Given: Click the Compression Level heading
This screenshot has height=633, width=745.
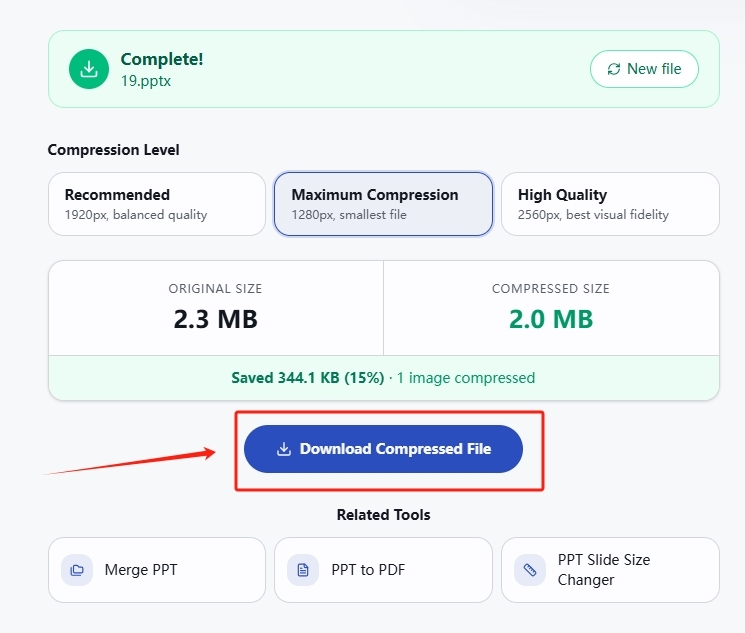Looking at the screenshot, I should point(114,150).
